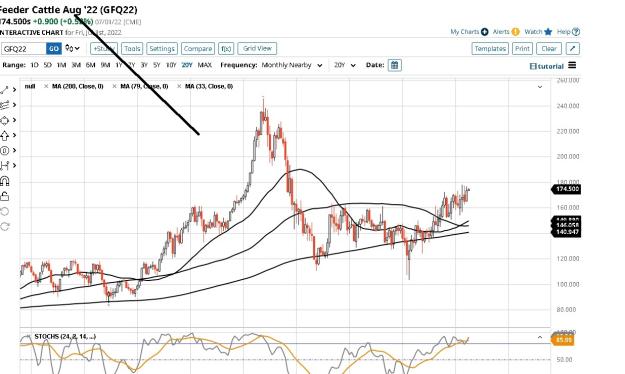The width and height of the screenshot is (625, 374).
Task: Toggle the lock drawings icon
Action: tap(4, 196)
